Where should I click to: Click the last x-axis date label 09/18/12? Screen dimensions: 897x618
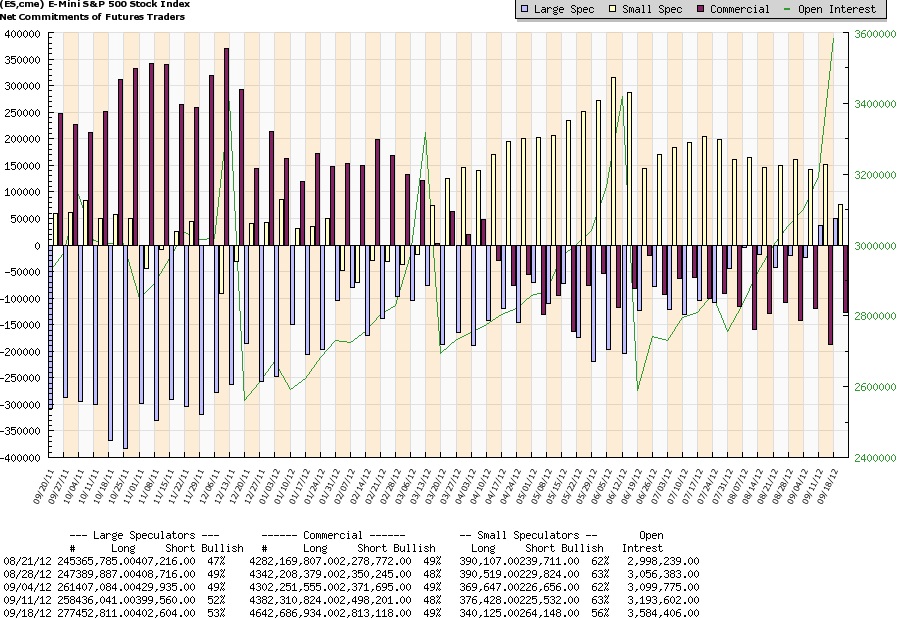pos(827,486)
